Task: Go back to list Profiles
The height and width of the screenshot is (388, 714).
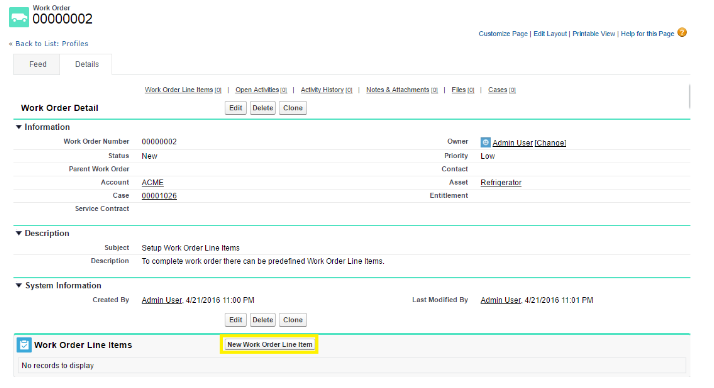Action: point(51,44)
